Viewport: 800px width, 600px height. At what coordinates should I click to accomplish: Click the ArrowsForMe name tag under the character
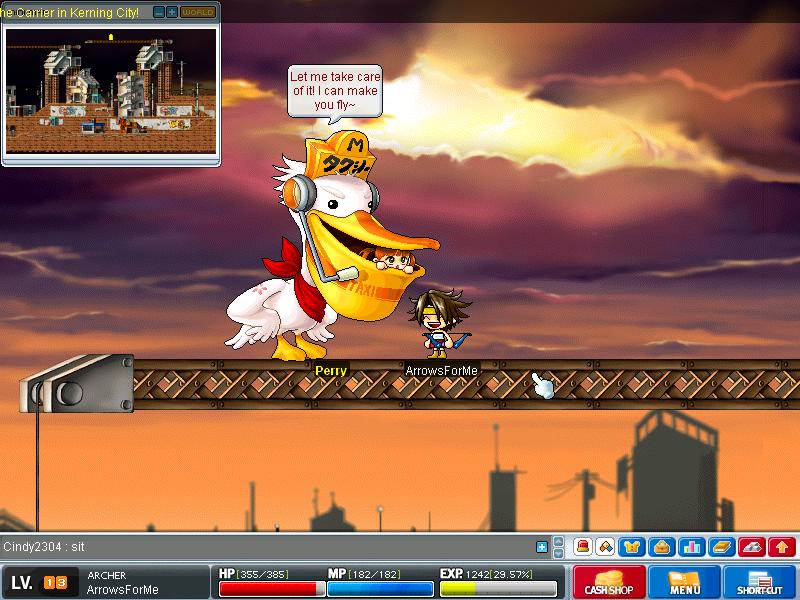[x=441, y=371]
